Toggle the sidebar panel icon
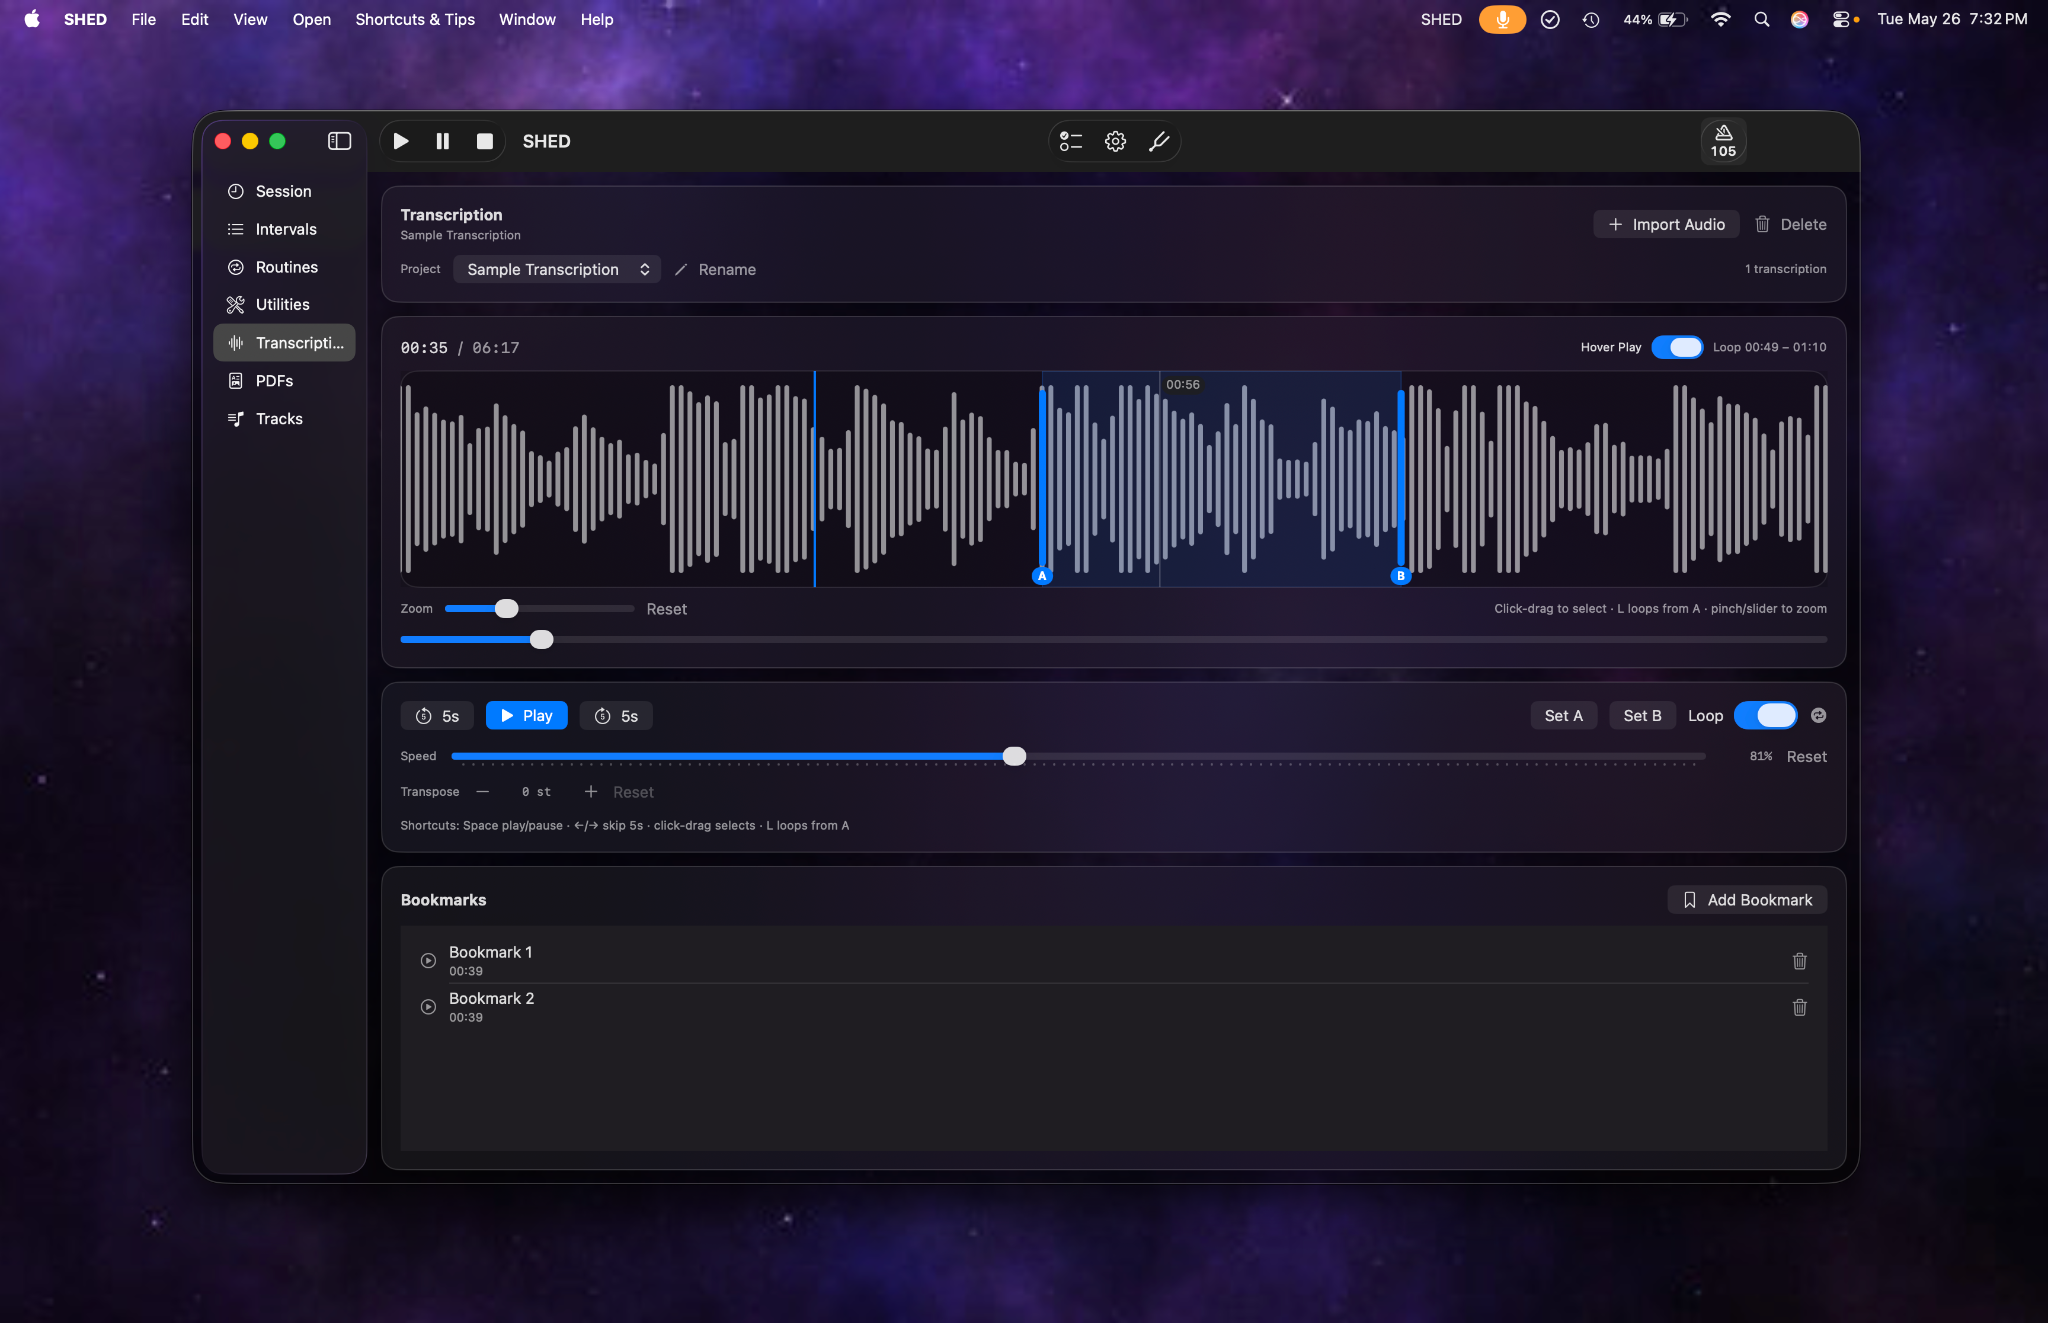This screenshot has width=2048, height=1323. 340,141
